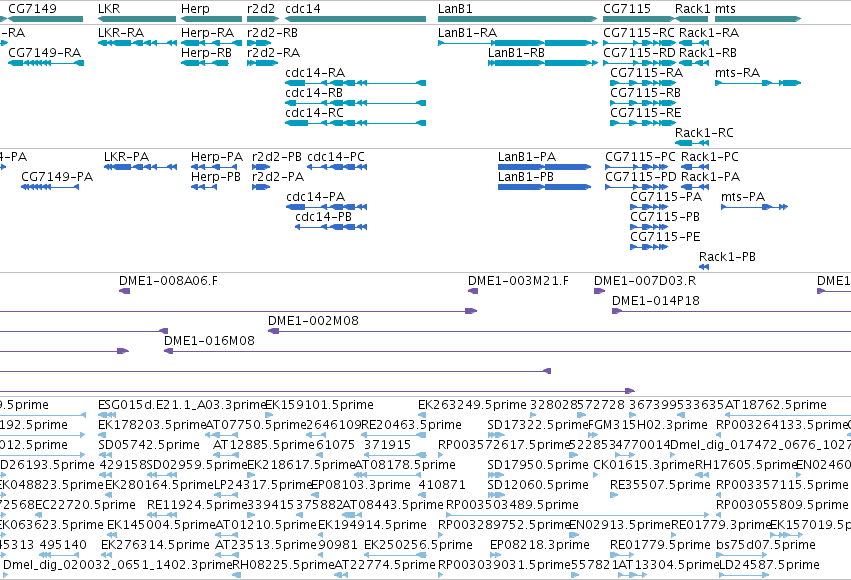Screen dimensions: 851x580
Task: Select the EK250256.5prime EST
Action: pos(395,556)
